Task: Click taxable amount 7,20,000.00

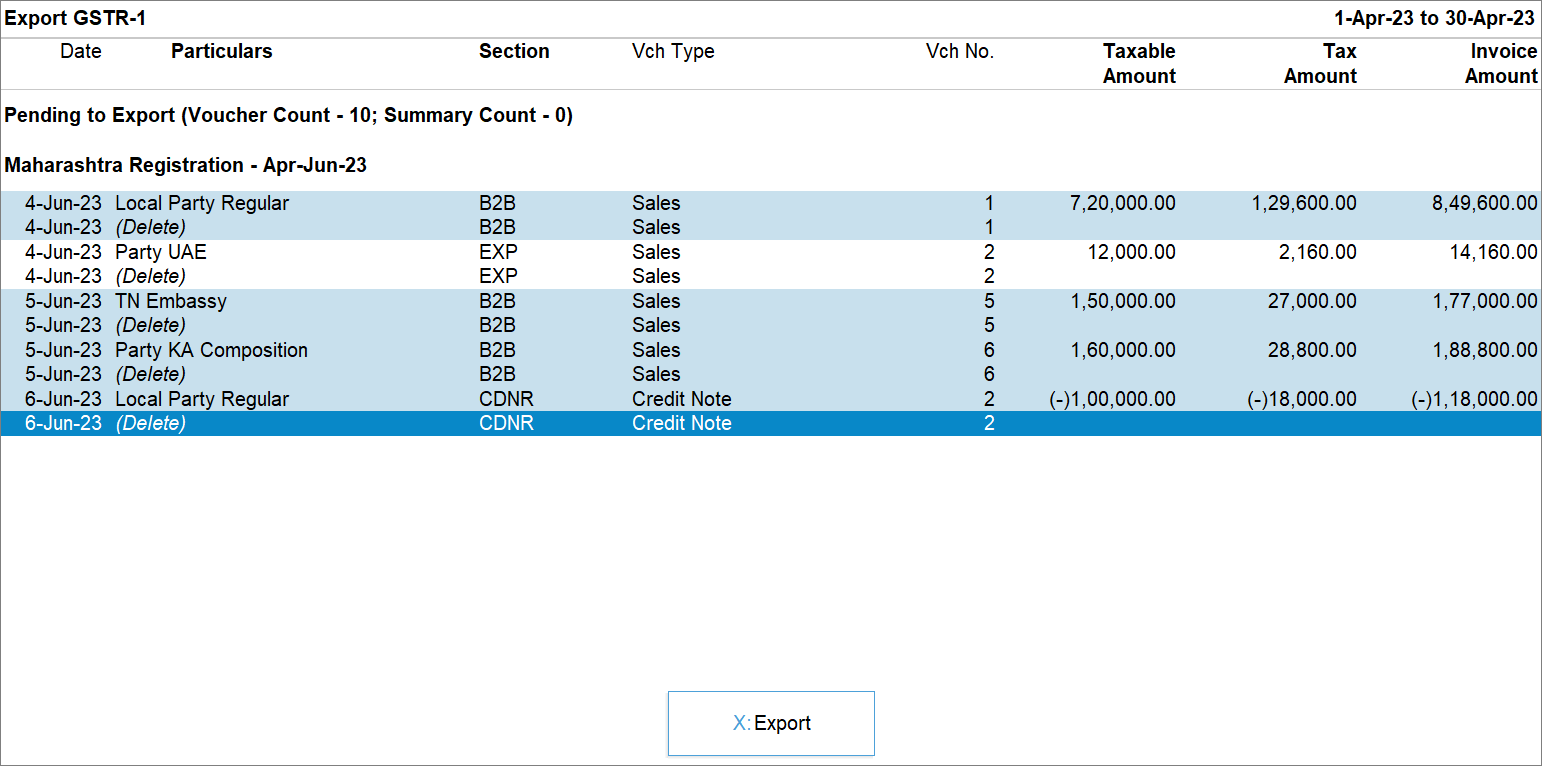Action: tap(1122, 203)
